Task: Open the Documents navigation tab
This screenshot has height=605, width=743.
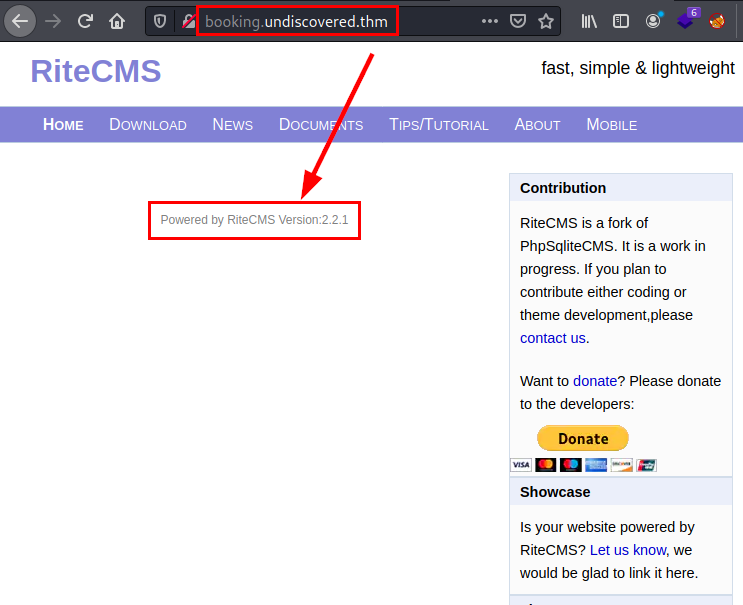Action: [321, 125]
